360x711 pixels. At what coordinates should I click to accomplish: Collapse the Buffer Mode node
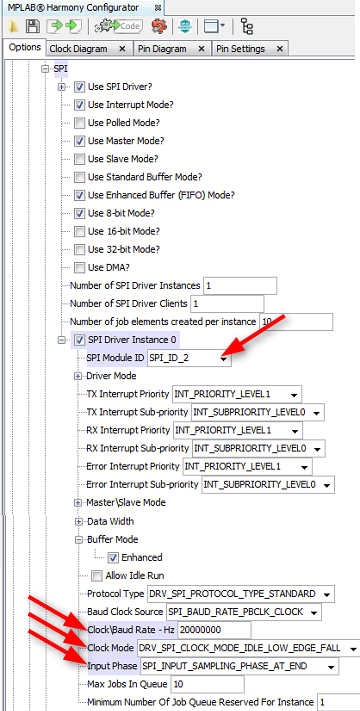(78, 540)
